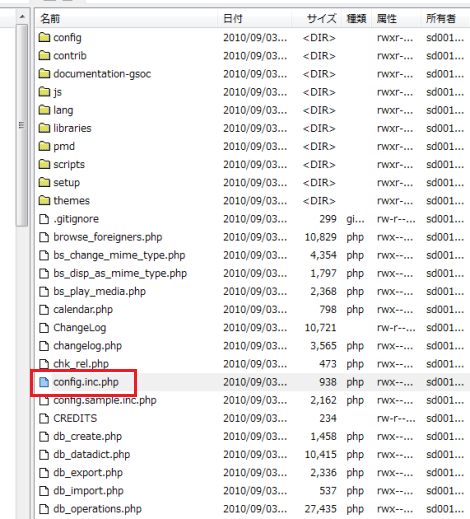
Task: Select the contrib folder icon
Action: tap(44, 55)
